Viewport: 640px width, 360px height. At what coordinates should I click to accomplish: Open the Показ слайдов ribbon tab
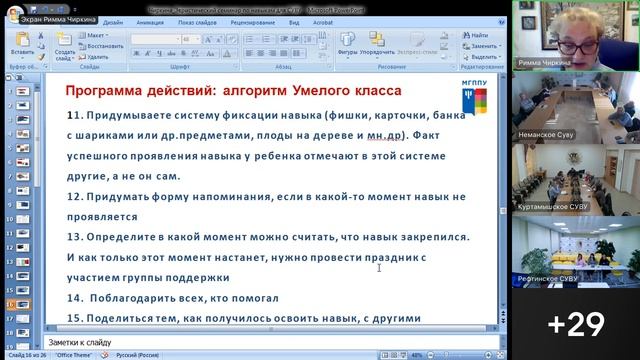[197, 23]
